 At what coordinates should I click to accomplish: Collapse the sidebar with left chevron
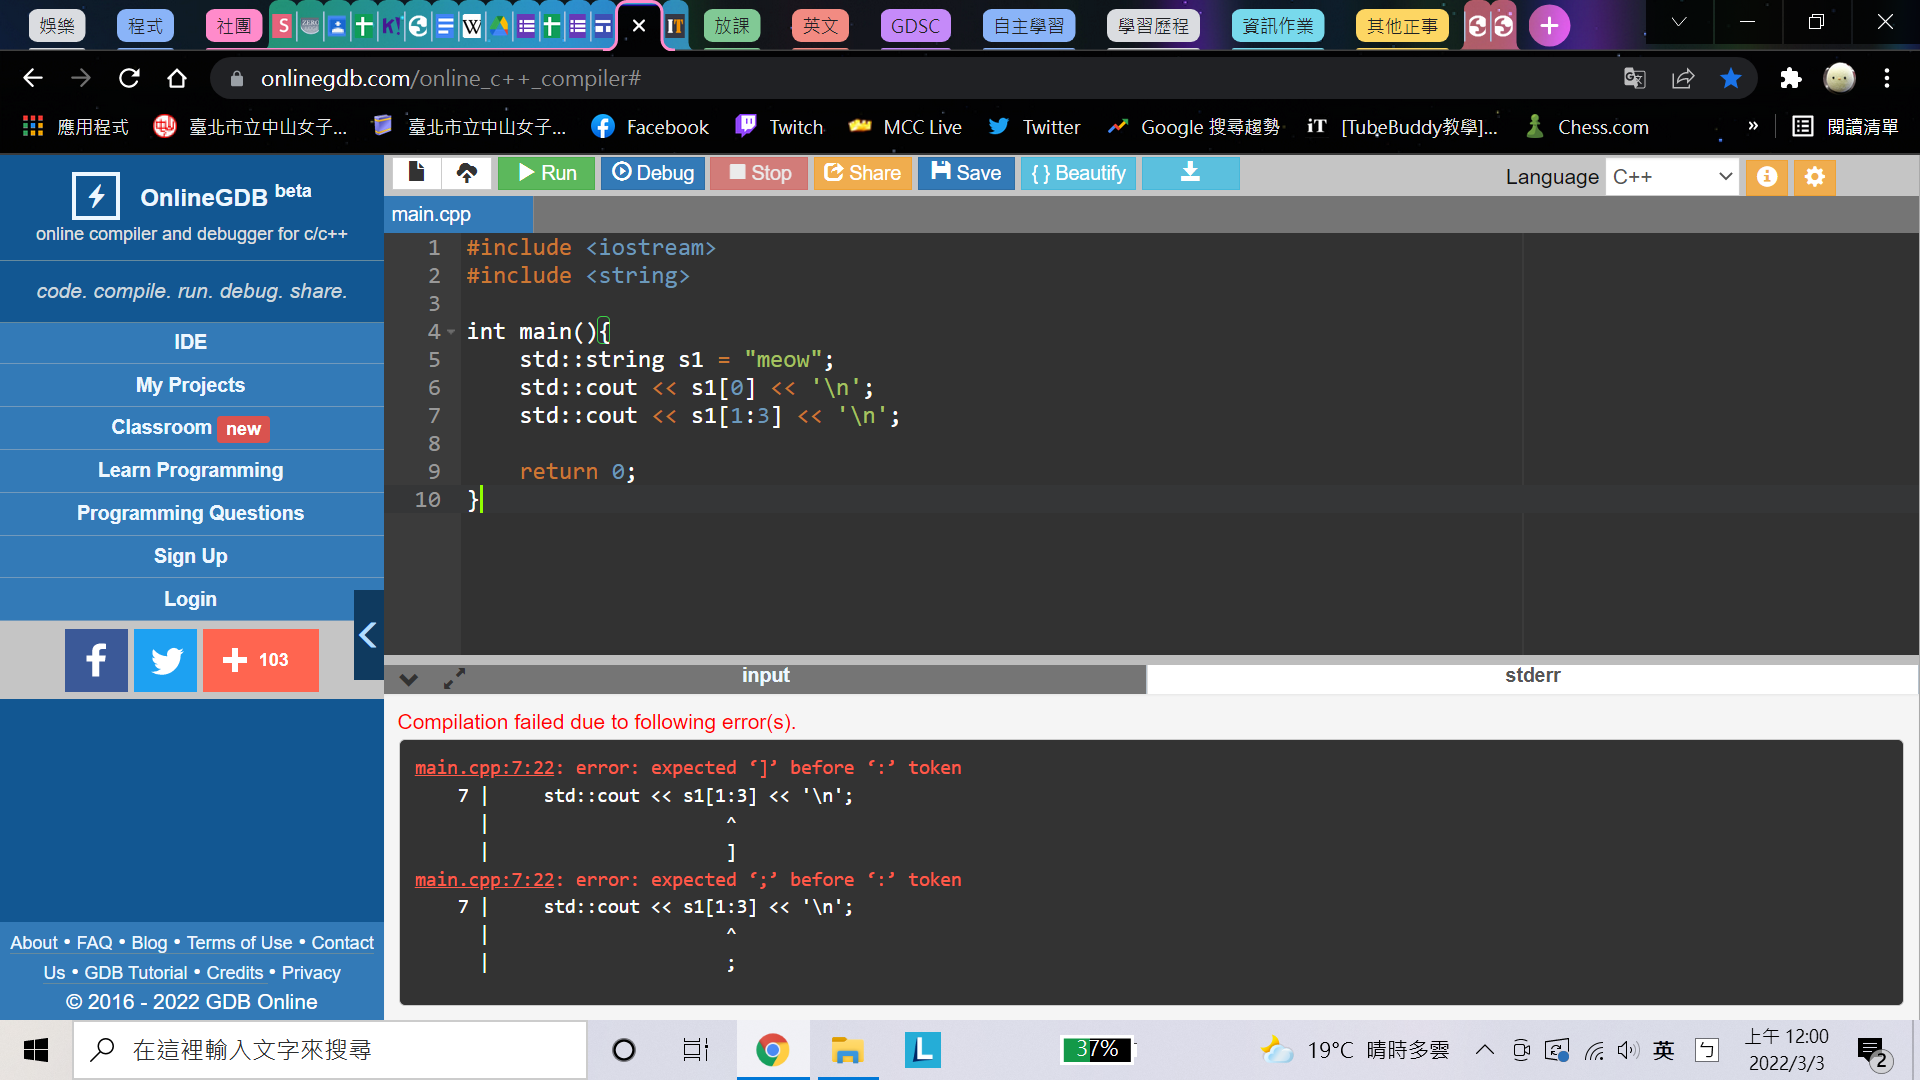[368, 635]
